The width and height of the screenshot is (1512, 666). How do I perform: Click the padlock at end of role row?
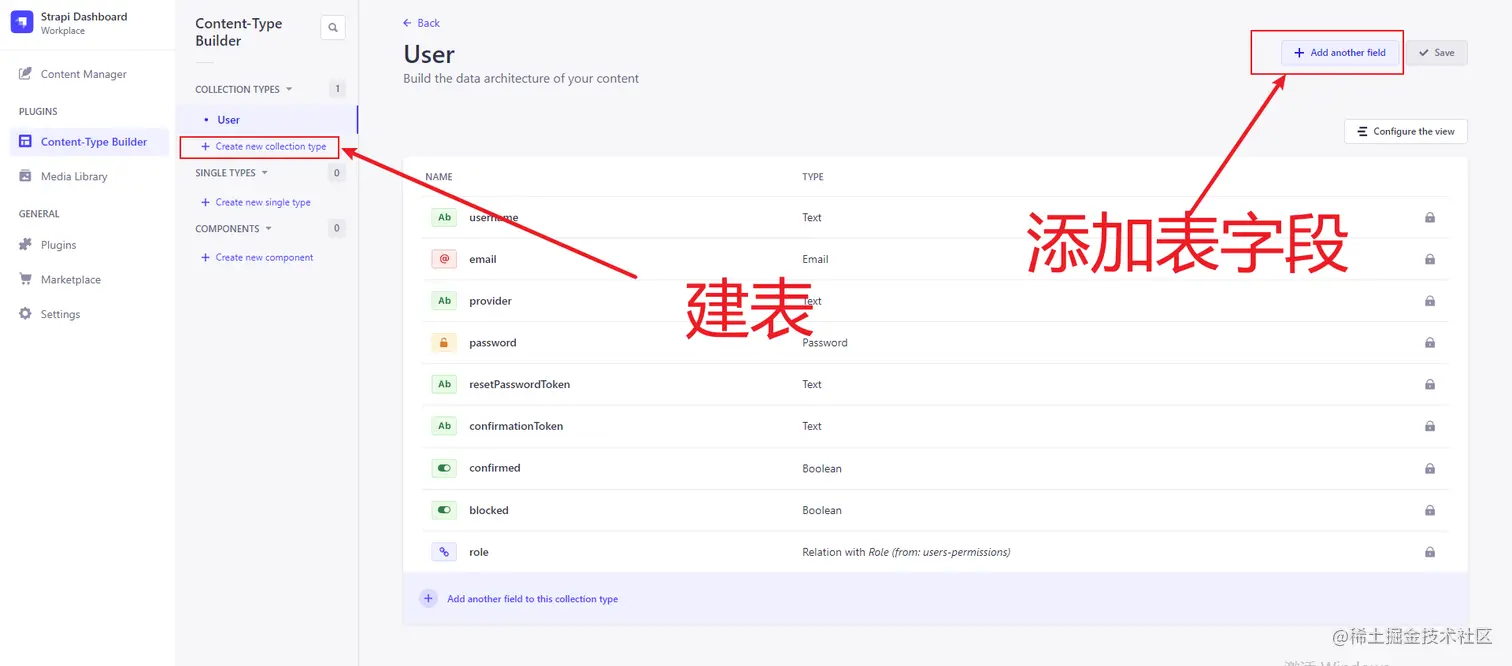1430,552
